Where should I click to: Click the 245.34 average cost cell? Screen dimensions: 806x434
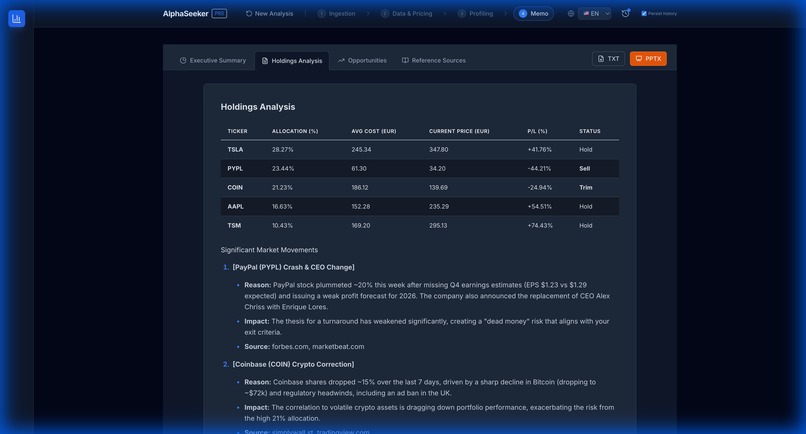pos(361,150)
